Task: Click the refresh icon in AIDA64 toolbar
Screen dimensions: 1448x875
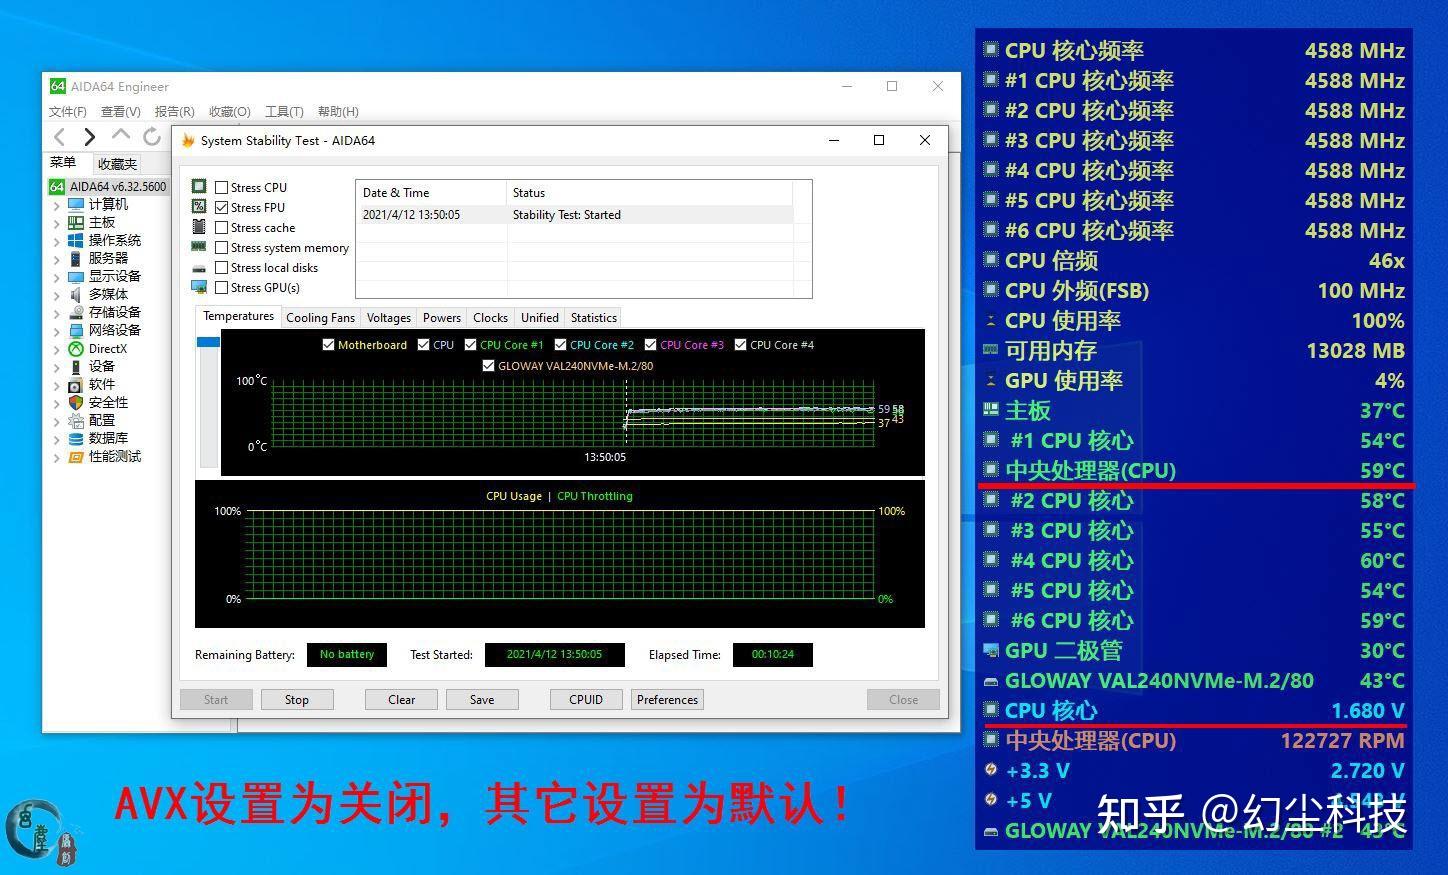Action: tap(152, 136)
